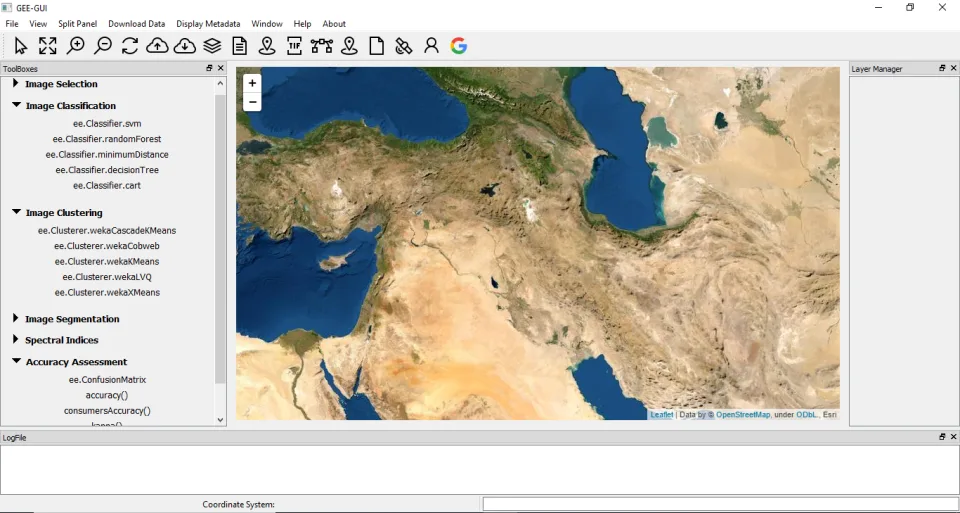Open the Display Metadata menu
Viewport: 960px width, 513px height.
tap(208, 24)
